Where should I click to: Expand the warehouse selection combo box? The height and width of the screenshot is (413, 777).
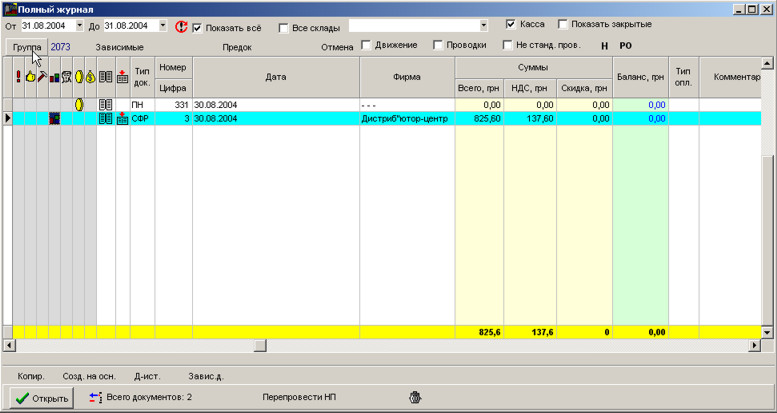[484, 26]
